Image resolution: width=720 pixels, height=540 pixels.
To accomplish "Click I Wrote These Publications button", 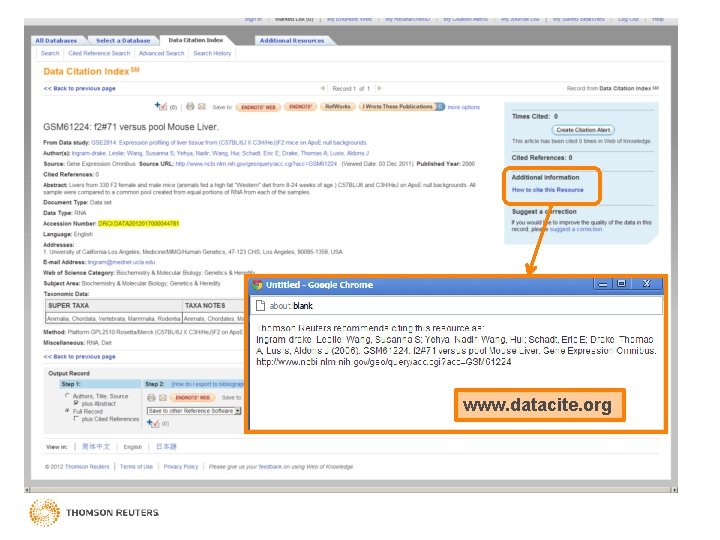I will point(398,107).
